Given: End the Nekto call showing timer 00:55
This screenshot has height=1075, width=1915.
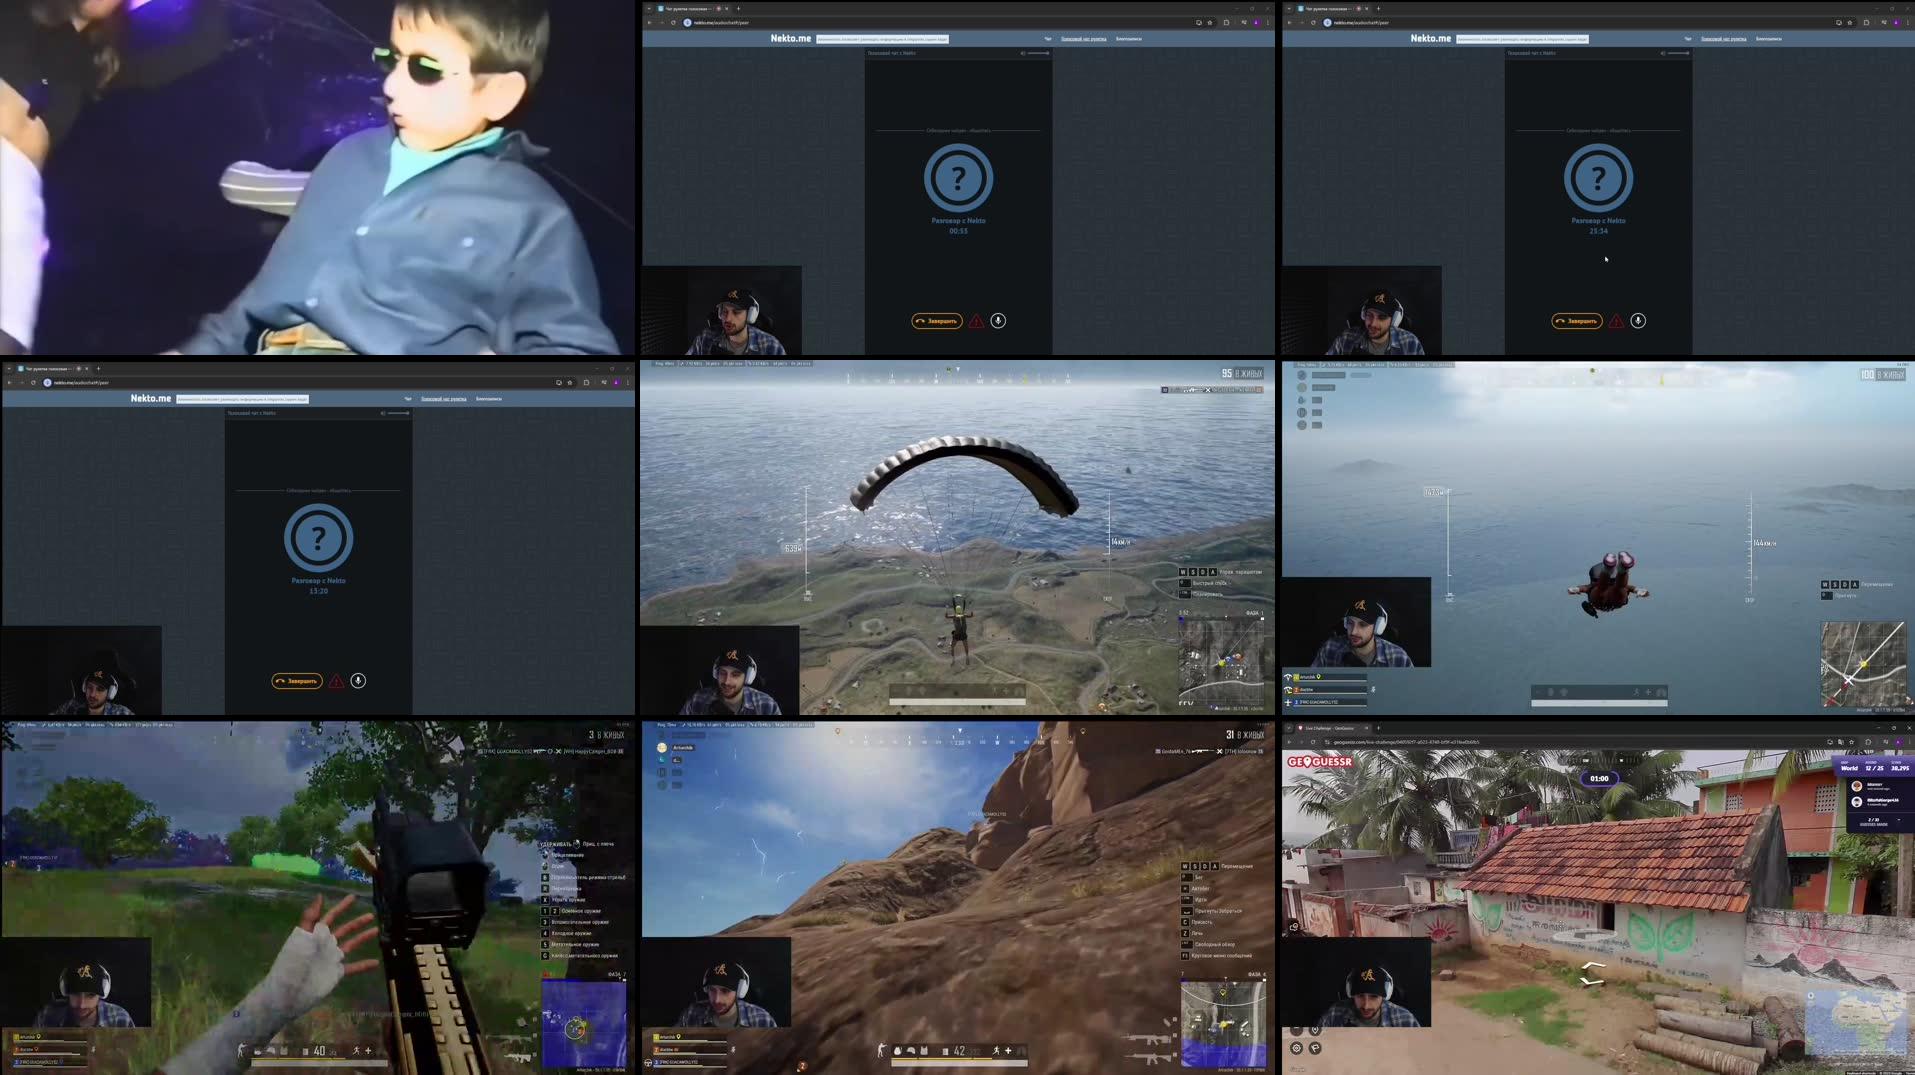Looking at the screenshot, I should [936, 321].
